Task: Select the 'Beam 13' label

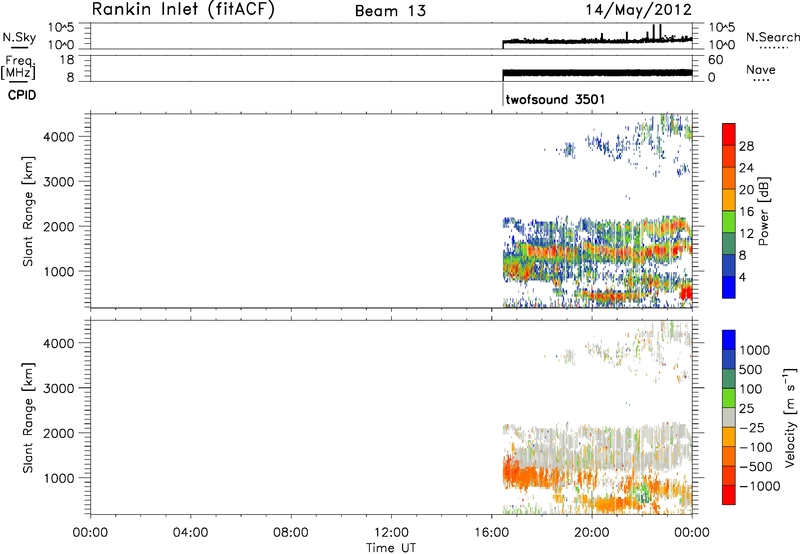Action: 390,11
